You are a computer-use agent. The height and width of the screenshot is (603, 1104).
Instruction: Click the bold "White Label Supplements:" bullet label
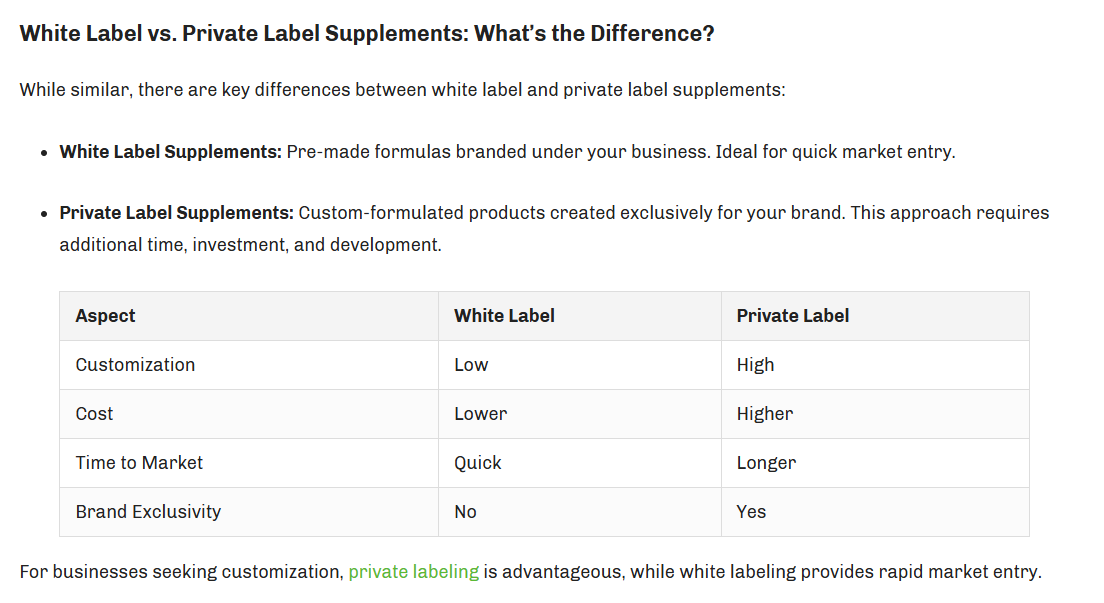pos(170,152)
